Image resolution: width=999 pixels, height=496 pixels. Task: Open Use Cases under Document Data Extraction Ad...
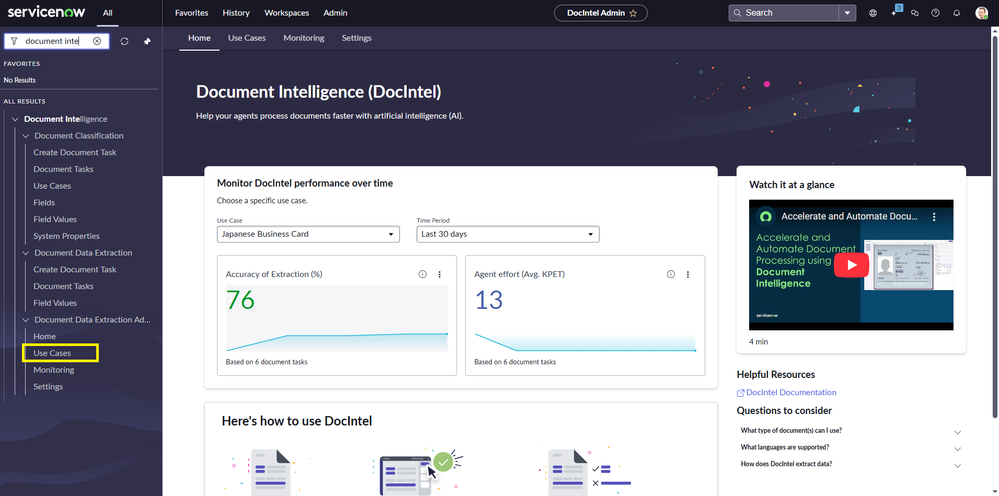52,353
